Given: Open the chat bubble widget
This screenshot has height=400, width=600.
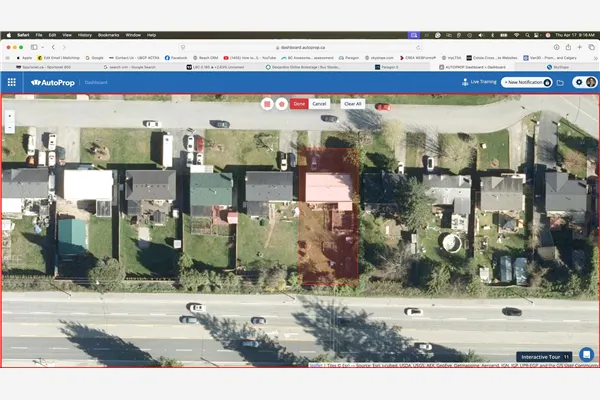Looking at the screenshot, I should pyautogui.click(x=586, y=354).
